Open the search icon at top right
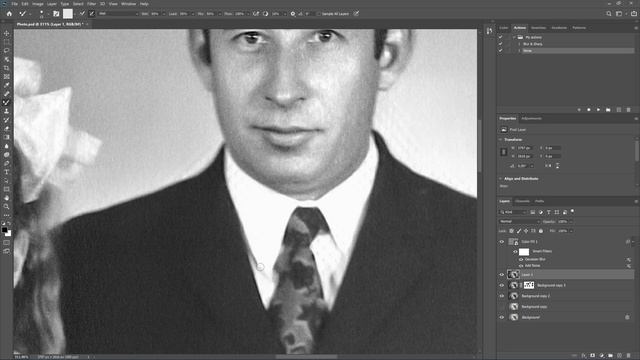640x360 pixels. pyautogui.click(x=609, y=13)
